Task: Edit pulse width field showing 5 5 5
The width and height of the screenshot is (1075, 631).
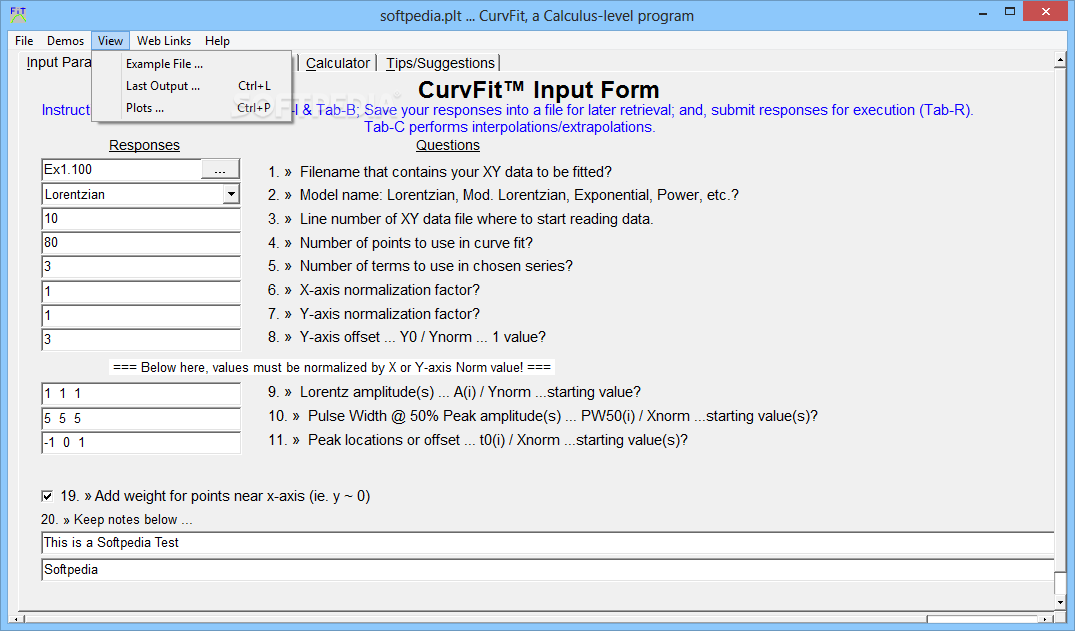Action: pos(141,418)
